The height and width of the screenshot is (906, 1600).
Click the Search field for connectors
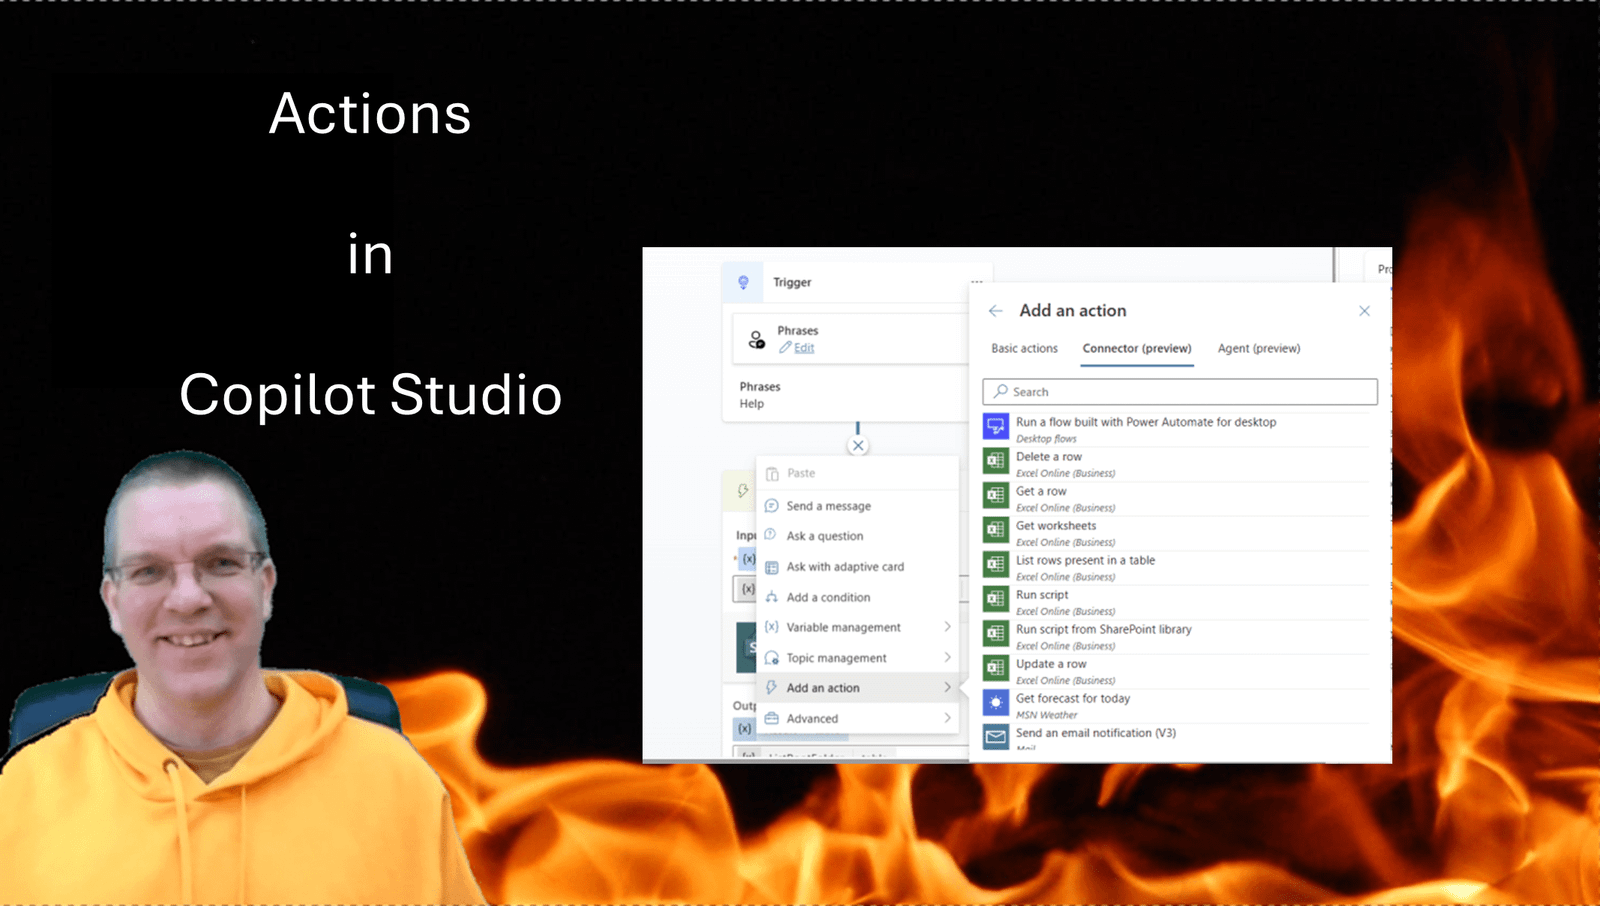click(x=1180, y=392)
